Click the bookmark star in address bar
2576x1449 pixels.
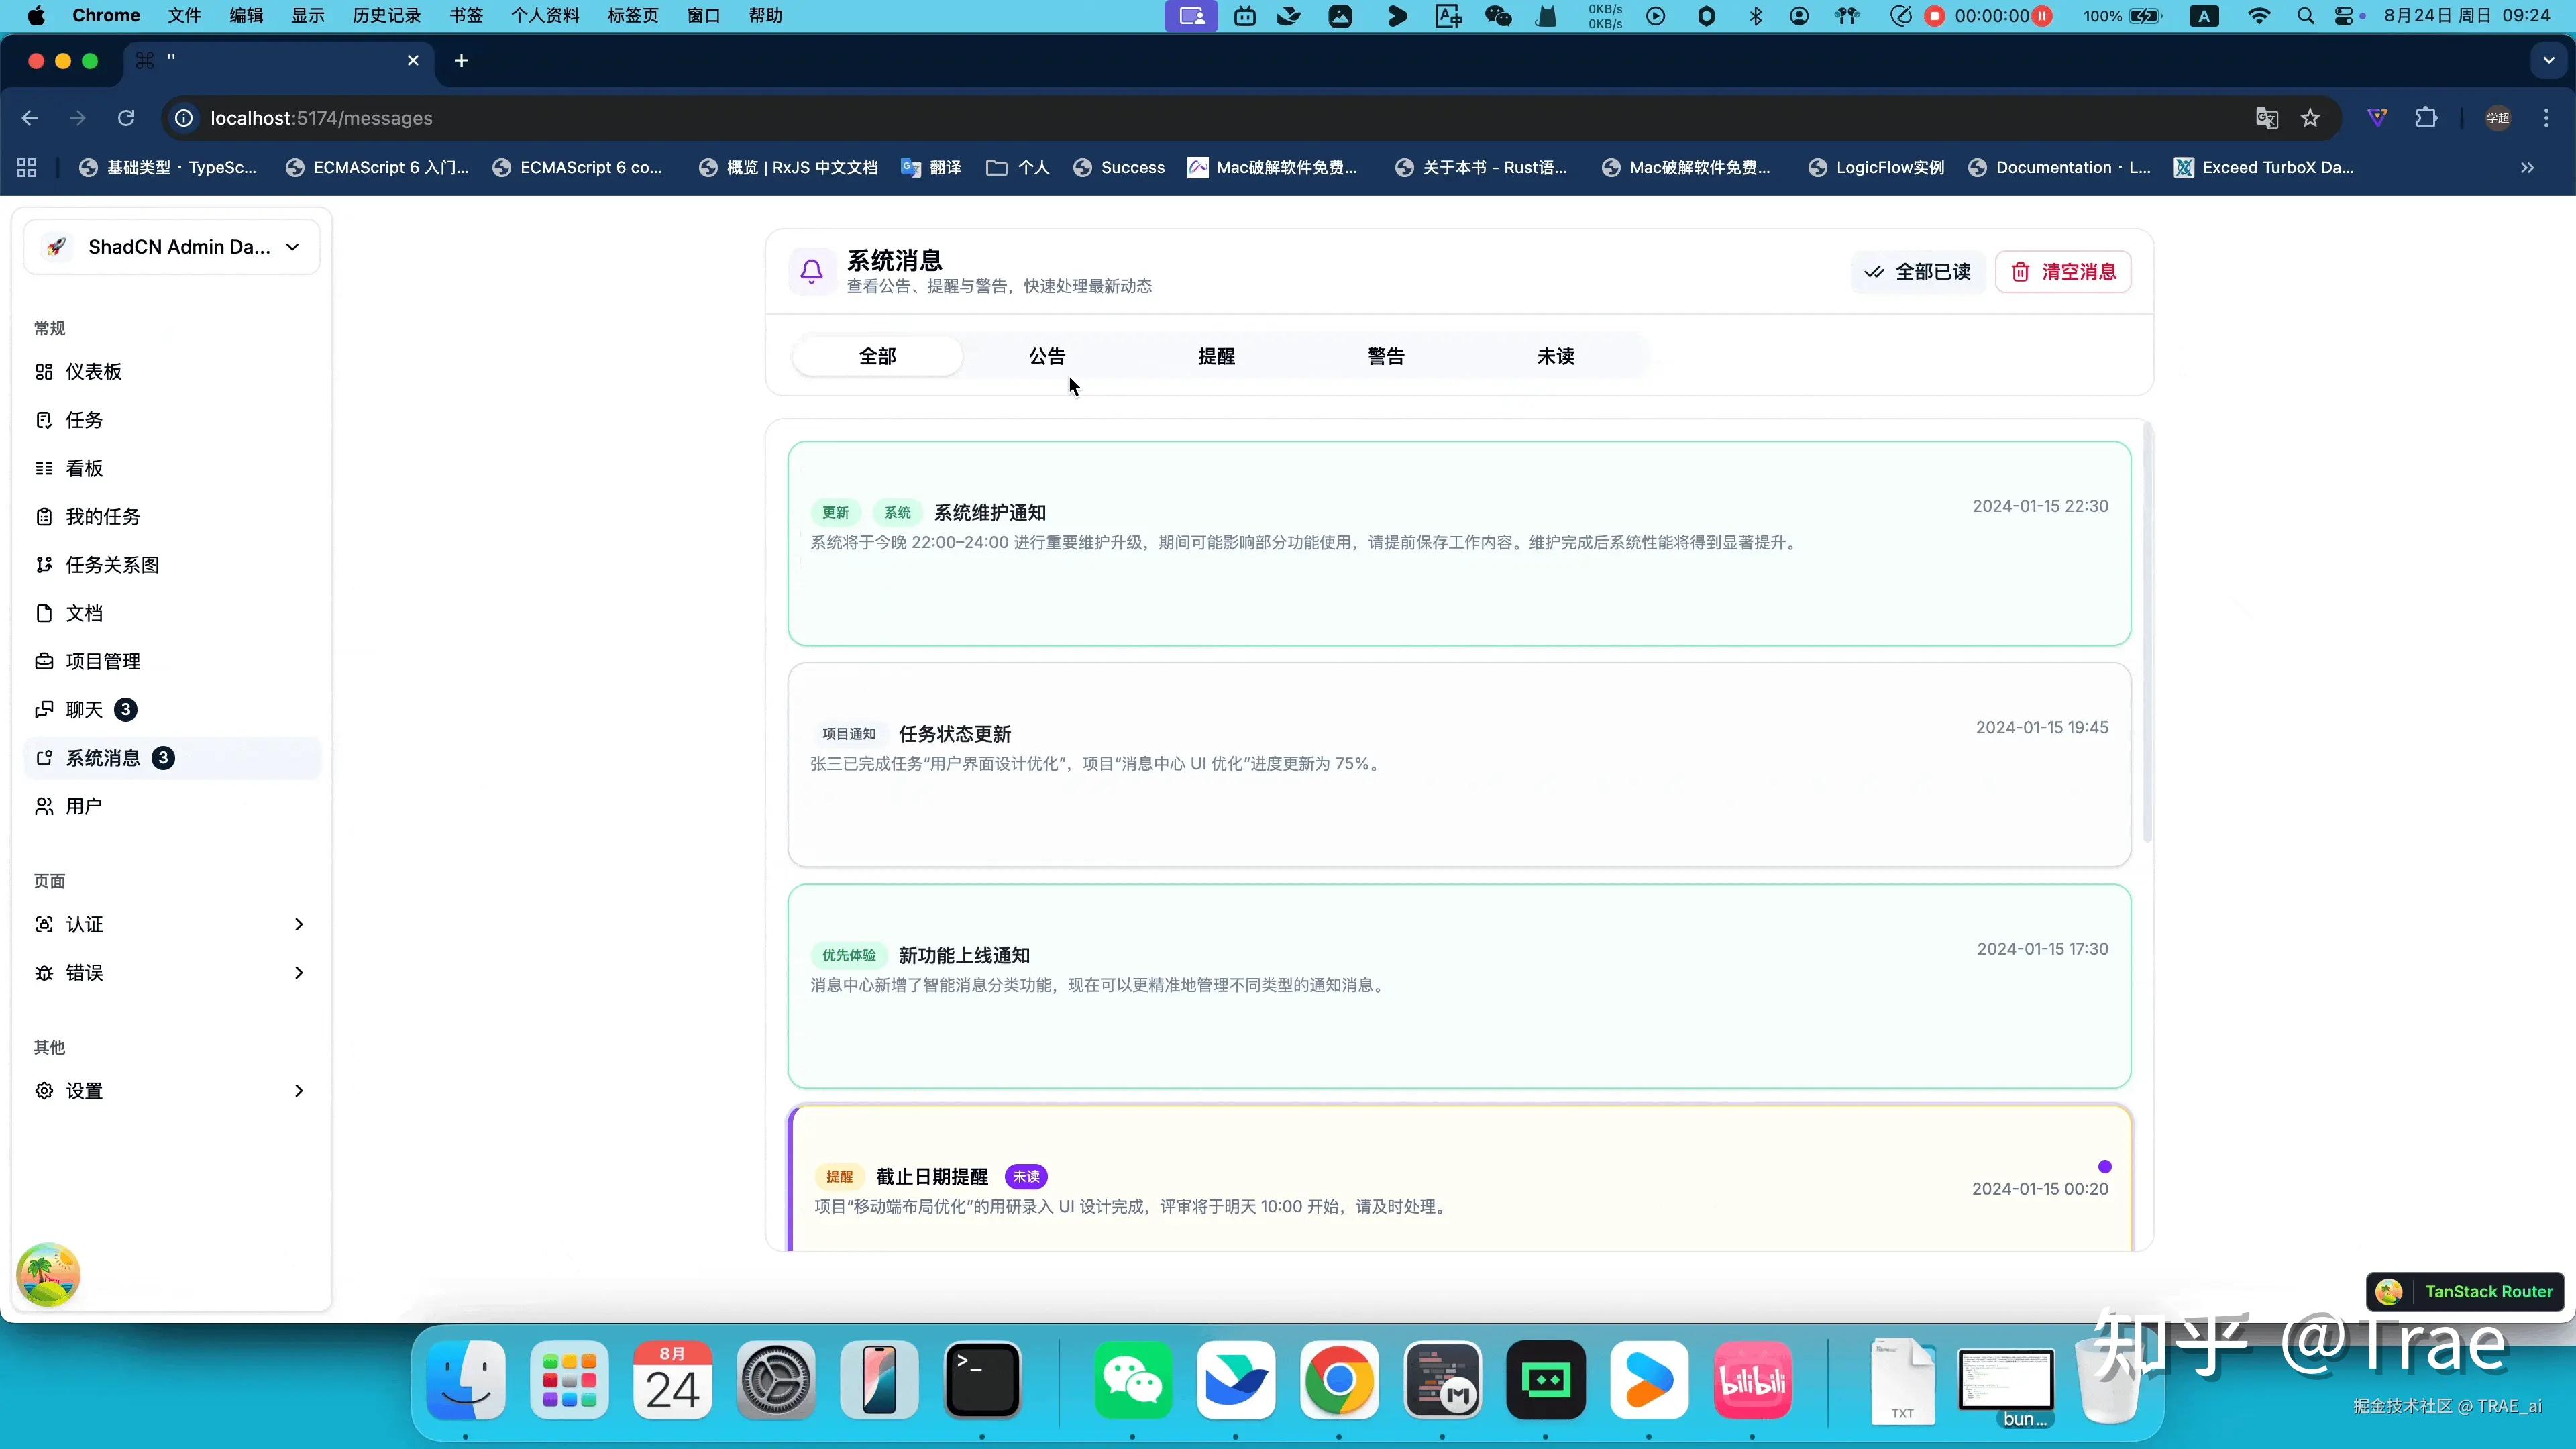(2310, 118)
